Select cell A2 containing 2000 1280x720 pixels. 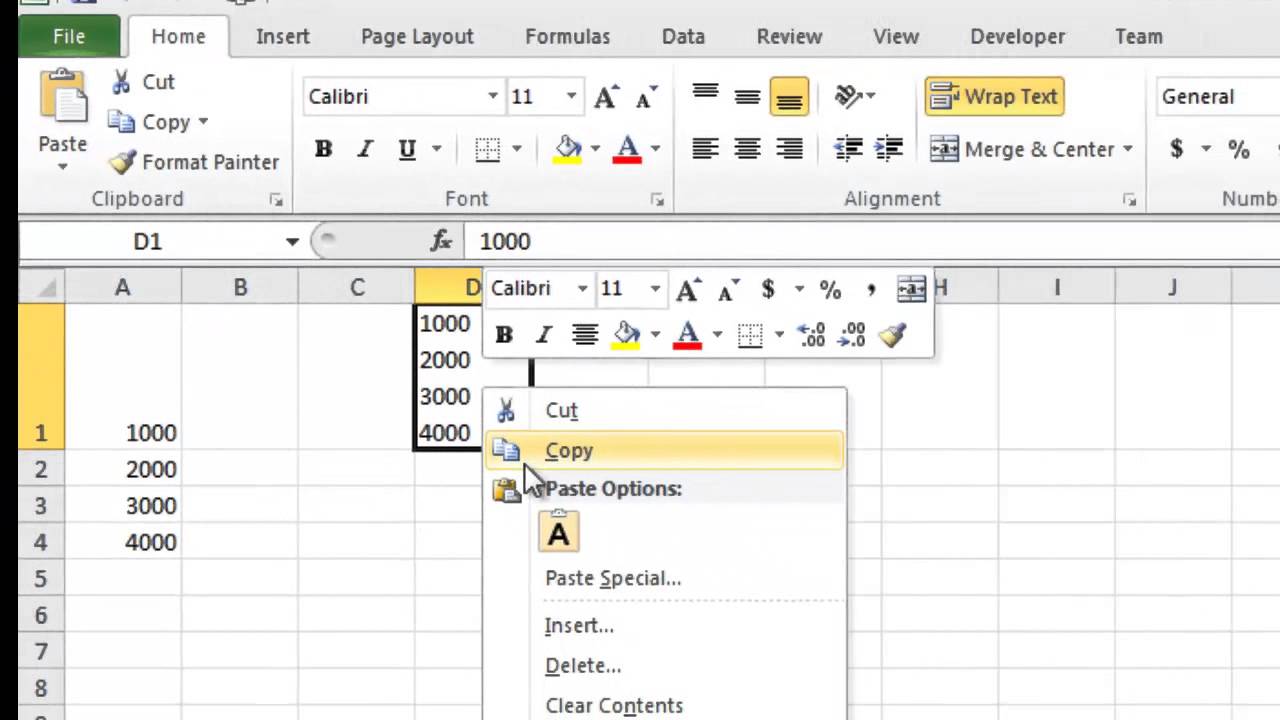pos(123,469)
